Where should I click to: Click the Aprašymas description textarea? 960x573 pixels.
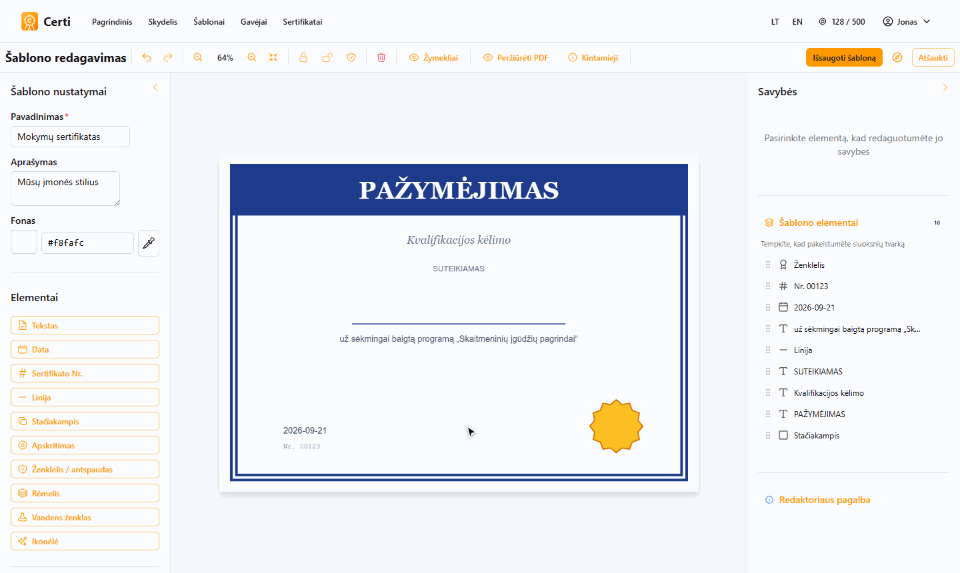pyautogui.click(x=65, y=189)
